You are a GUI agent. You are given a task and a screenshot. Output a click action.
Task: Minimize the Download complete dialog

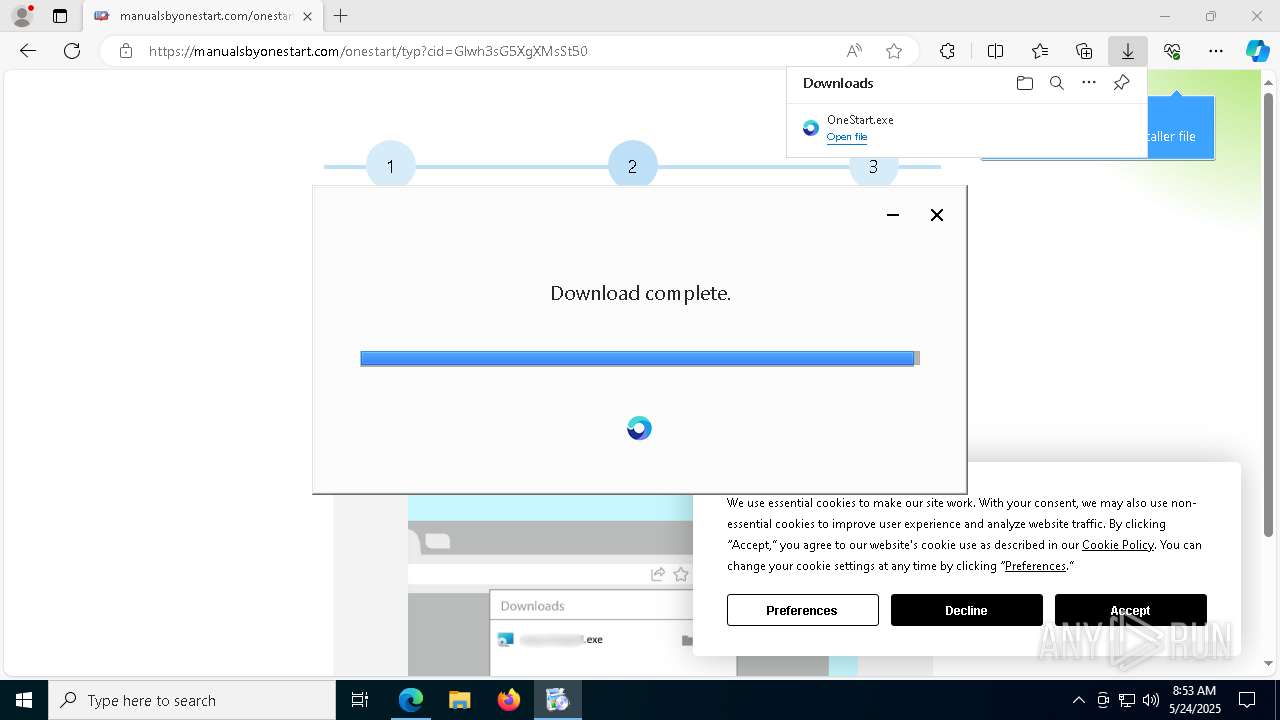point(893,215)
